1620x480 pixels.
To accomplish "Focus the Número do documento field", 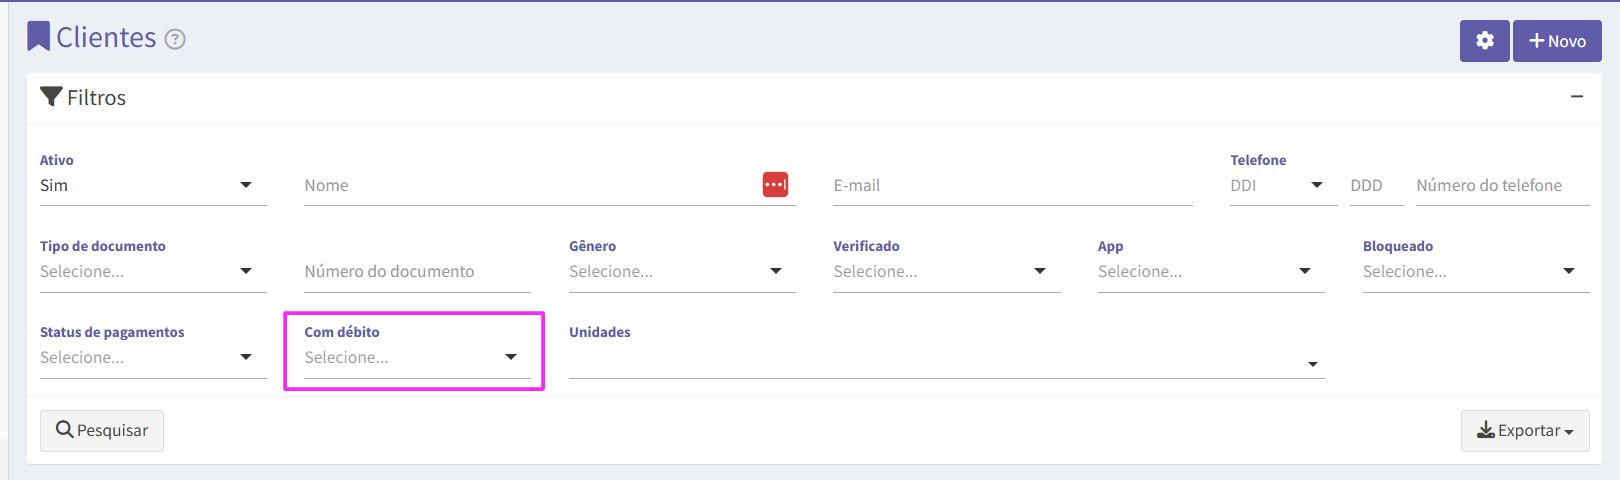I will click(418, 272).
